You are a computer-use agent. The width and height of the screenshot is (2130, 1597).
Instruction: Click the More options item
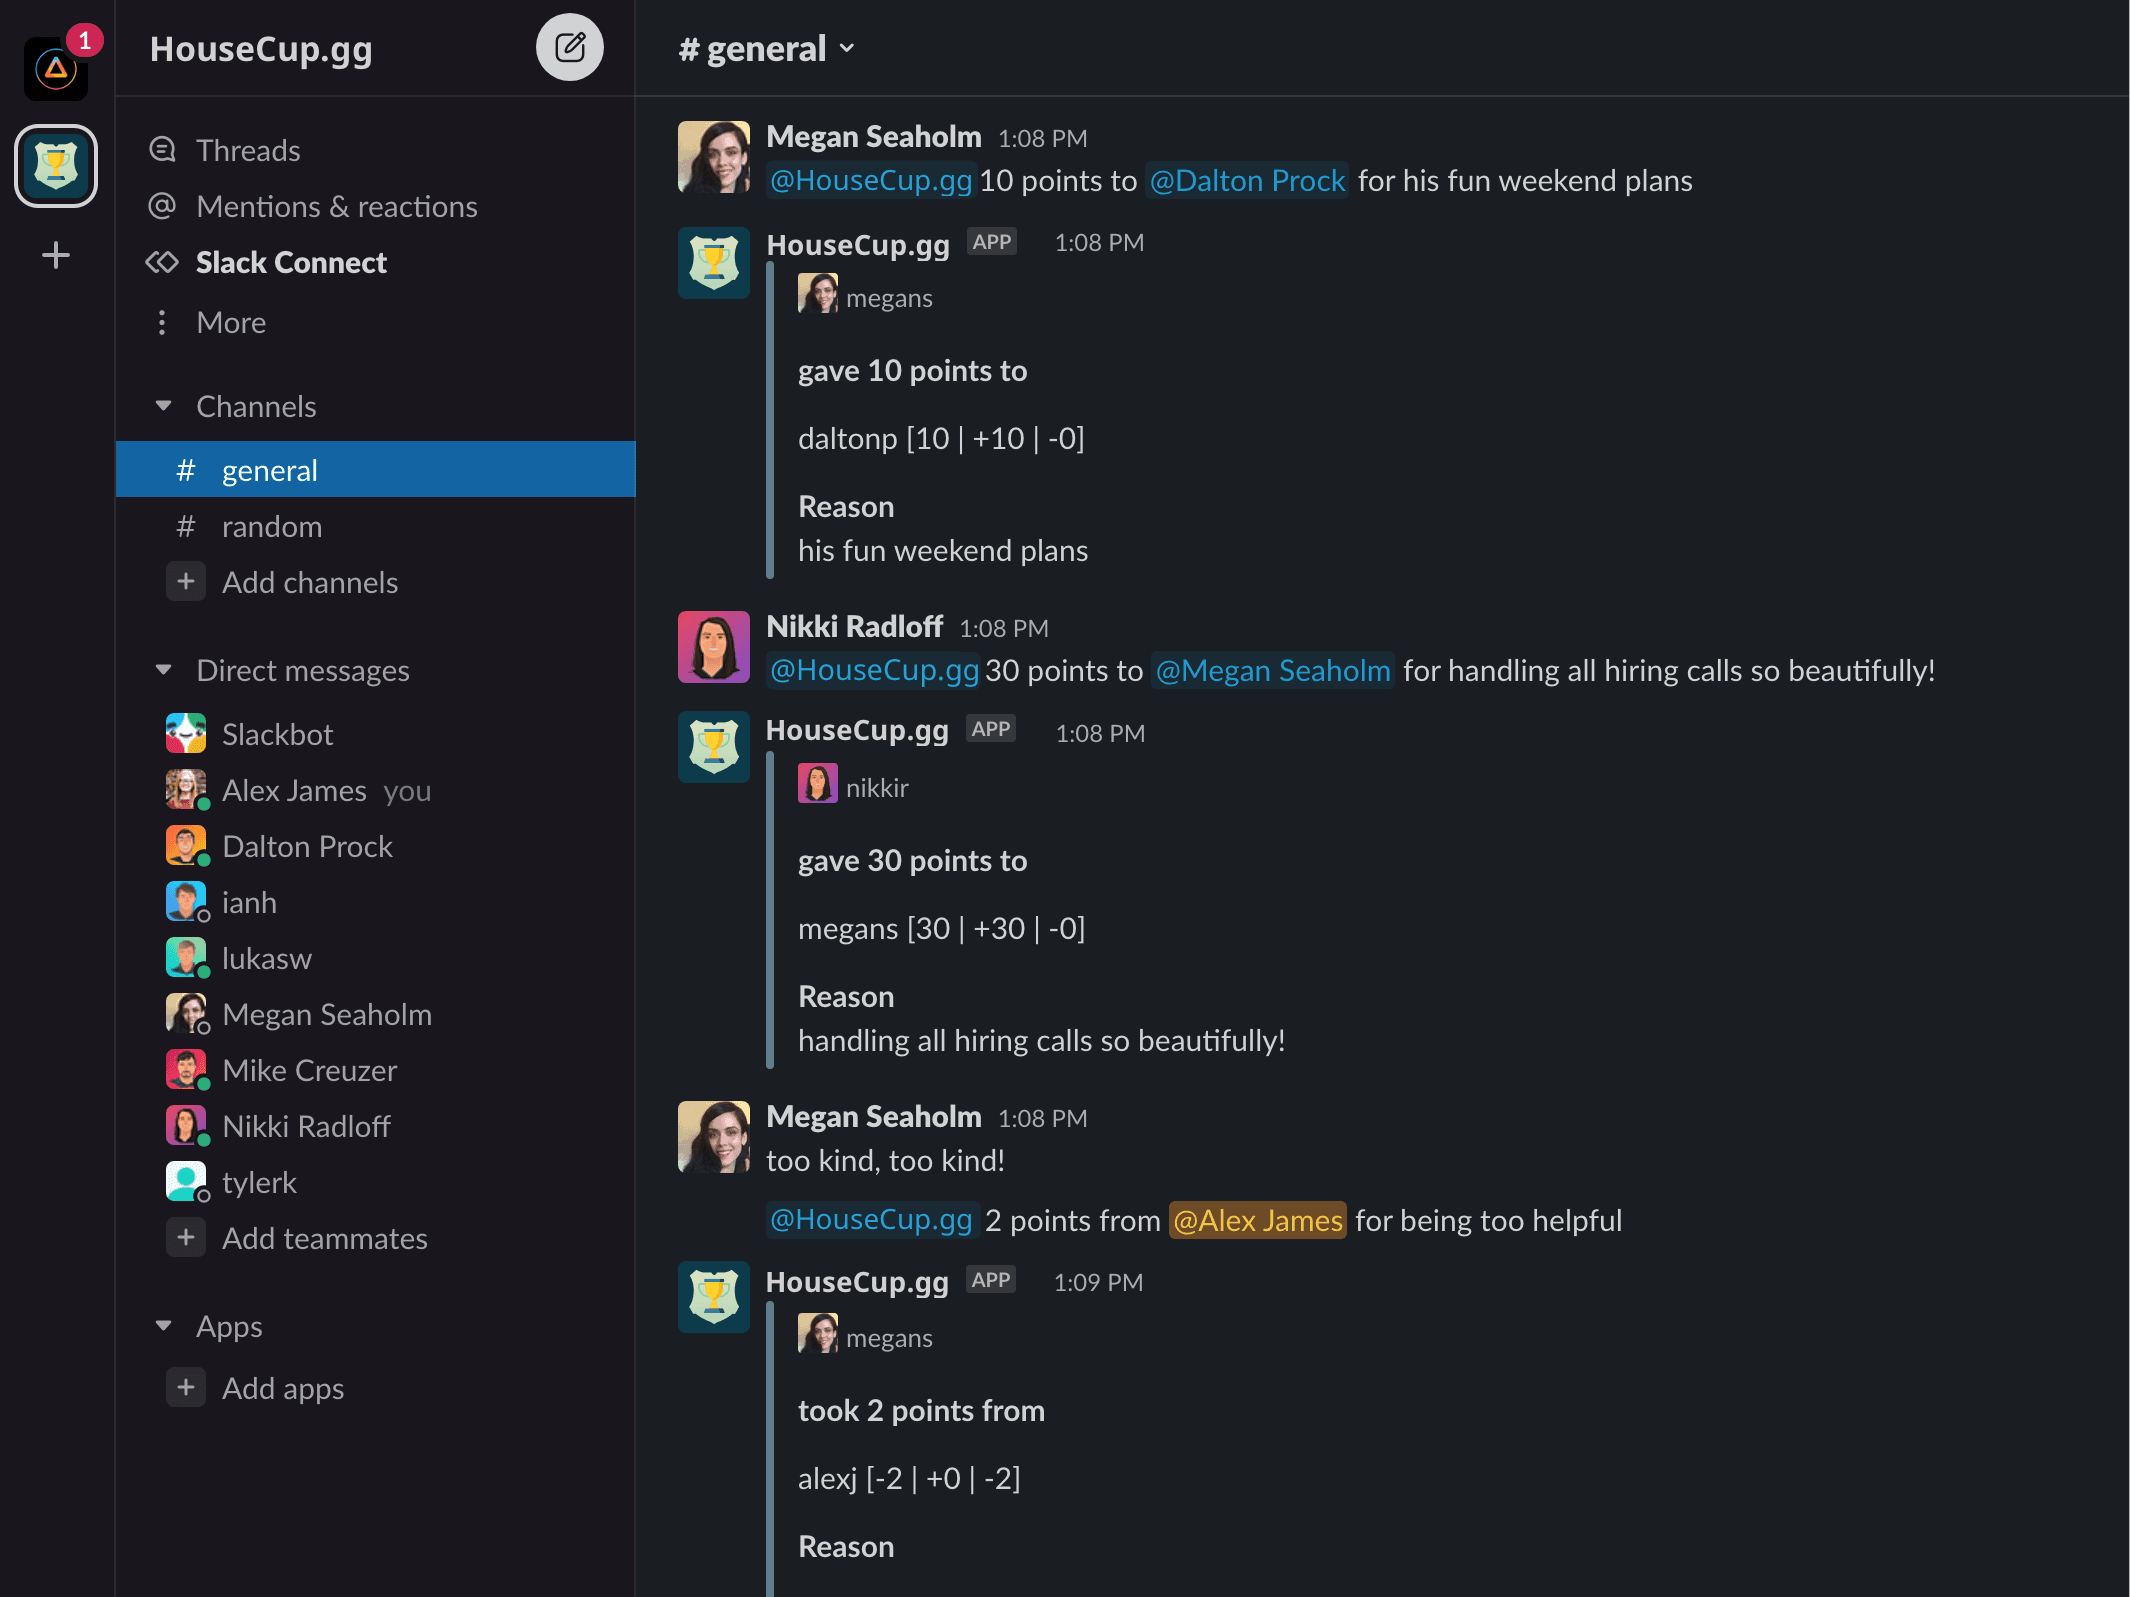point(230,322)
